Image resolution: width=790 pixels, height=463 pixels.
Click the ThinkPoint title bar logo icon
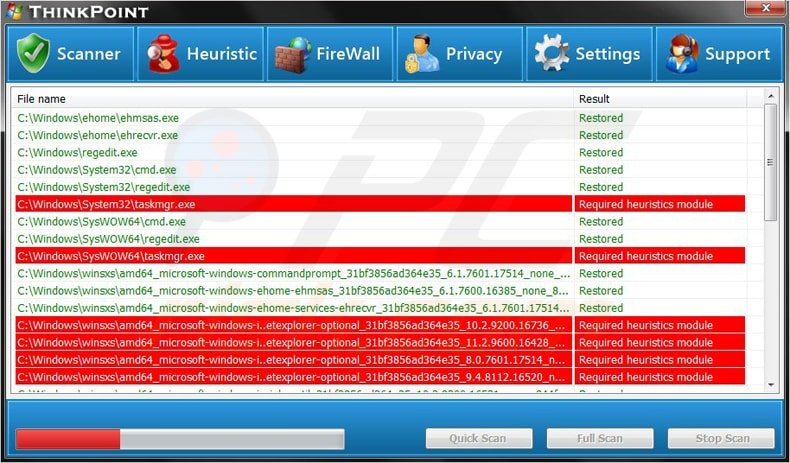coord(15,11)
